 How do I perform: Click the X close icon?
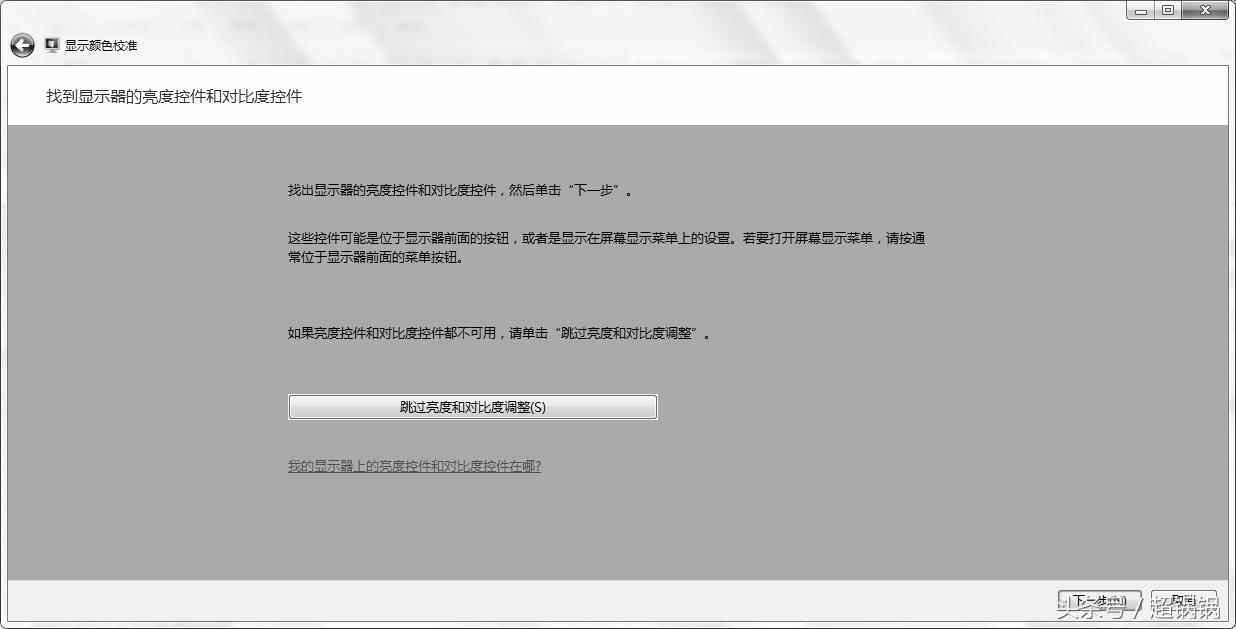pos(1202,10)
